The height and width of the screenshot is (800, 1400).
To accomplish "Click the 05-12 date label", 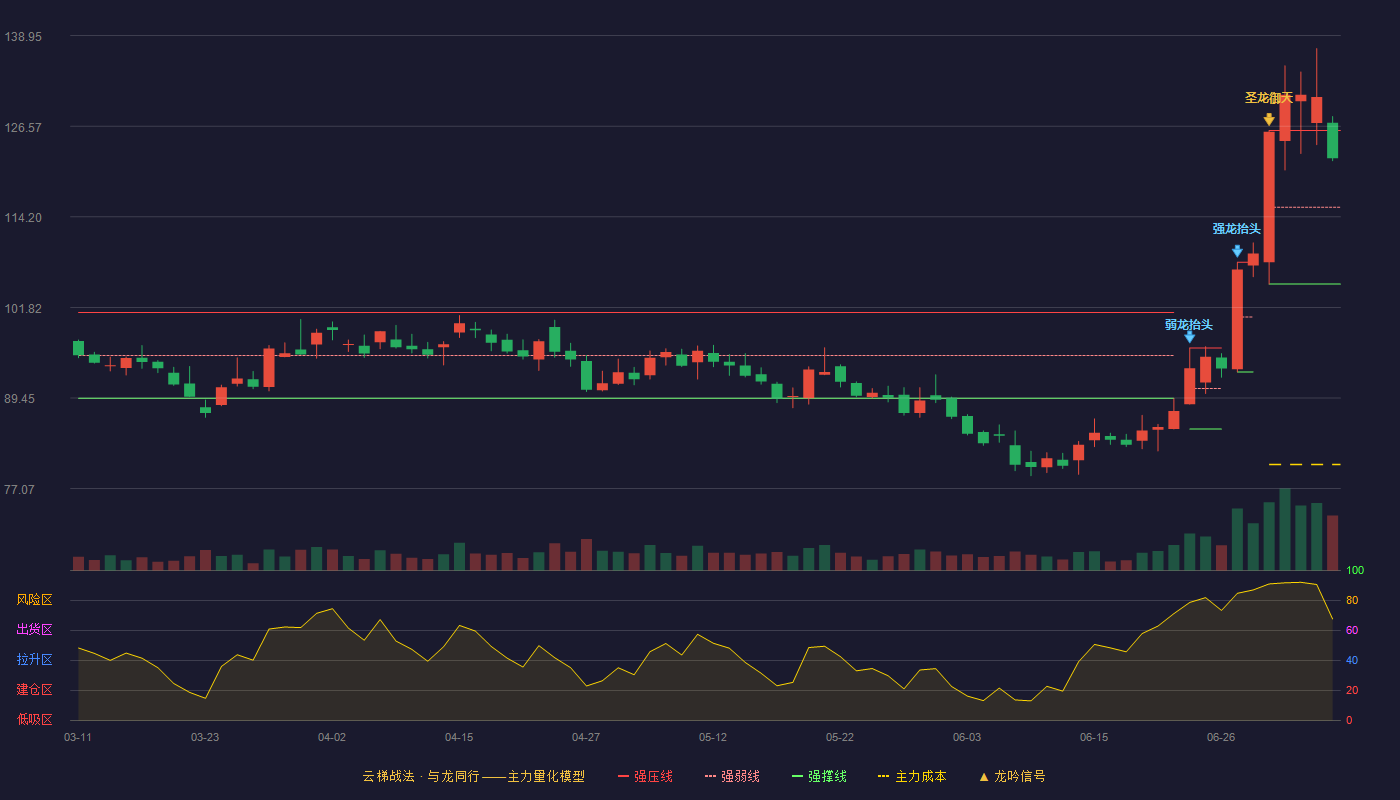I will coord(713,737).
